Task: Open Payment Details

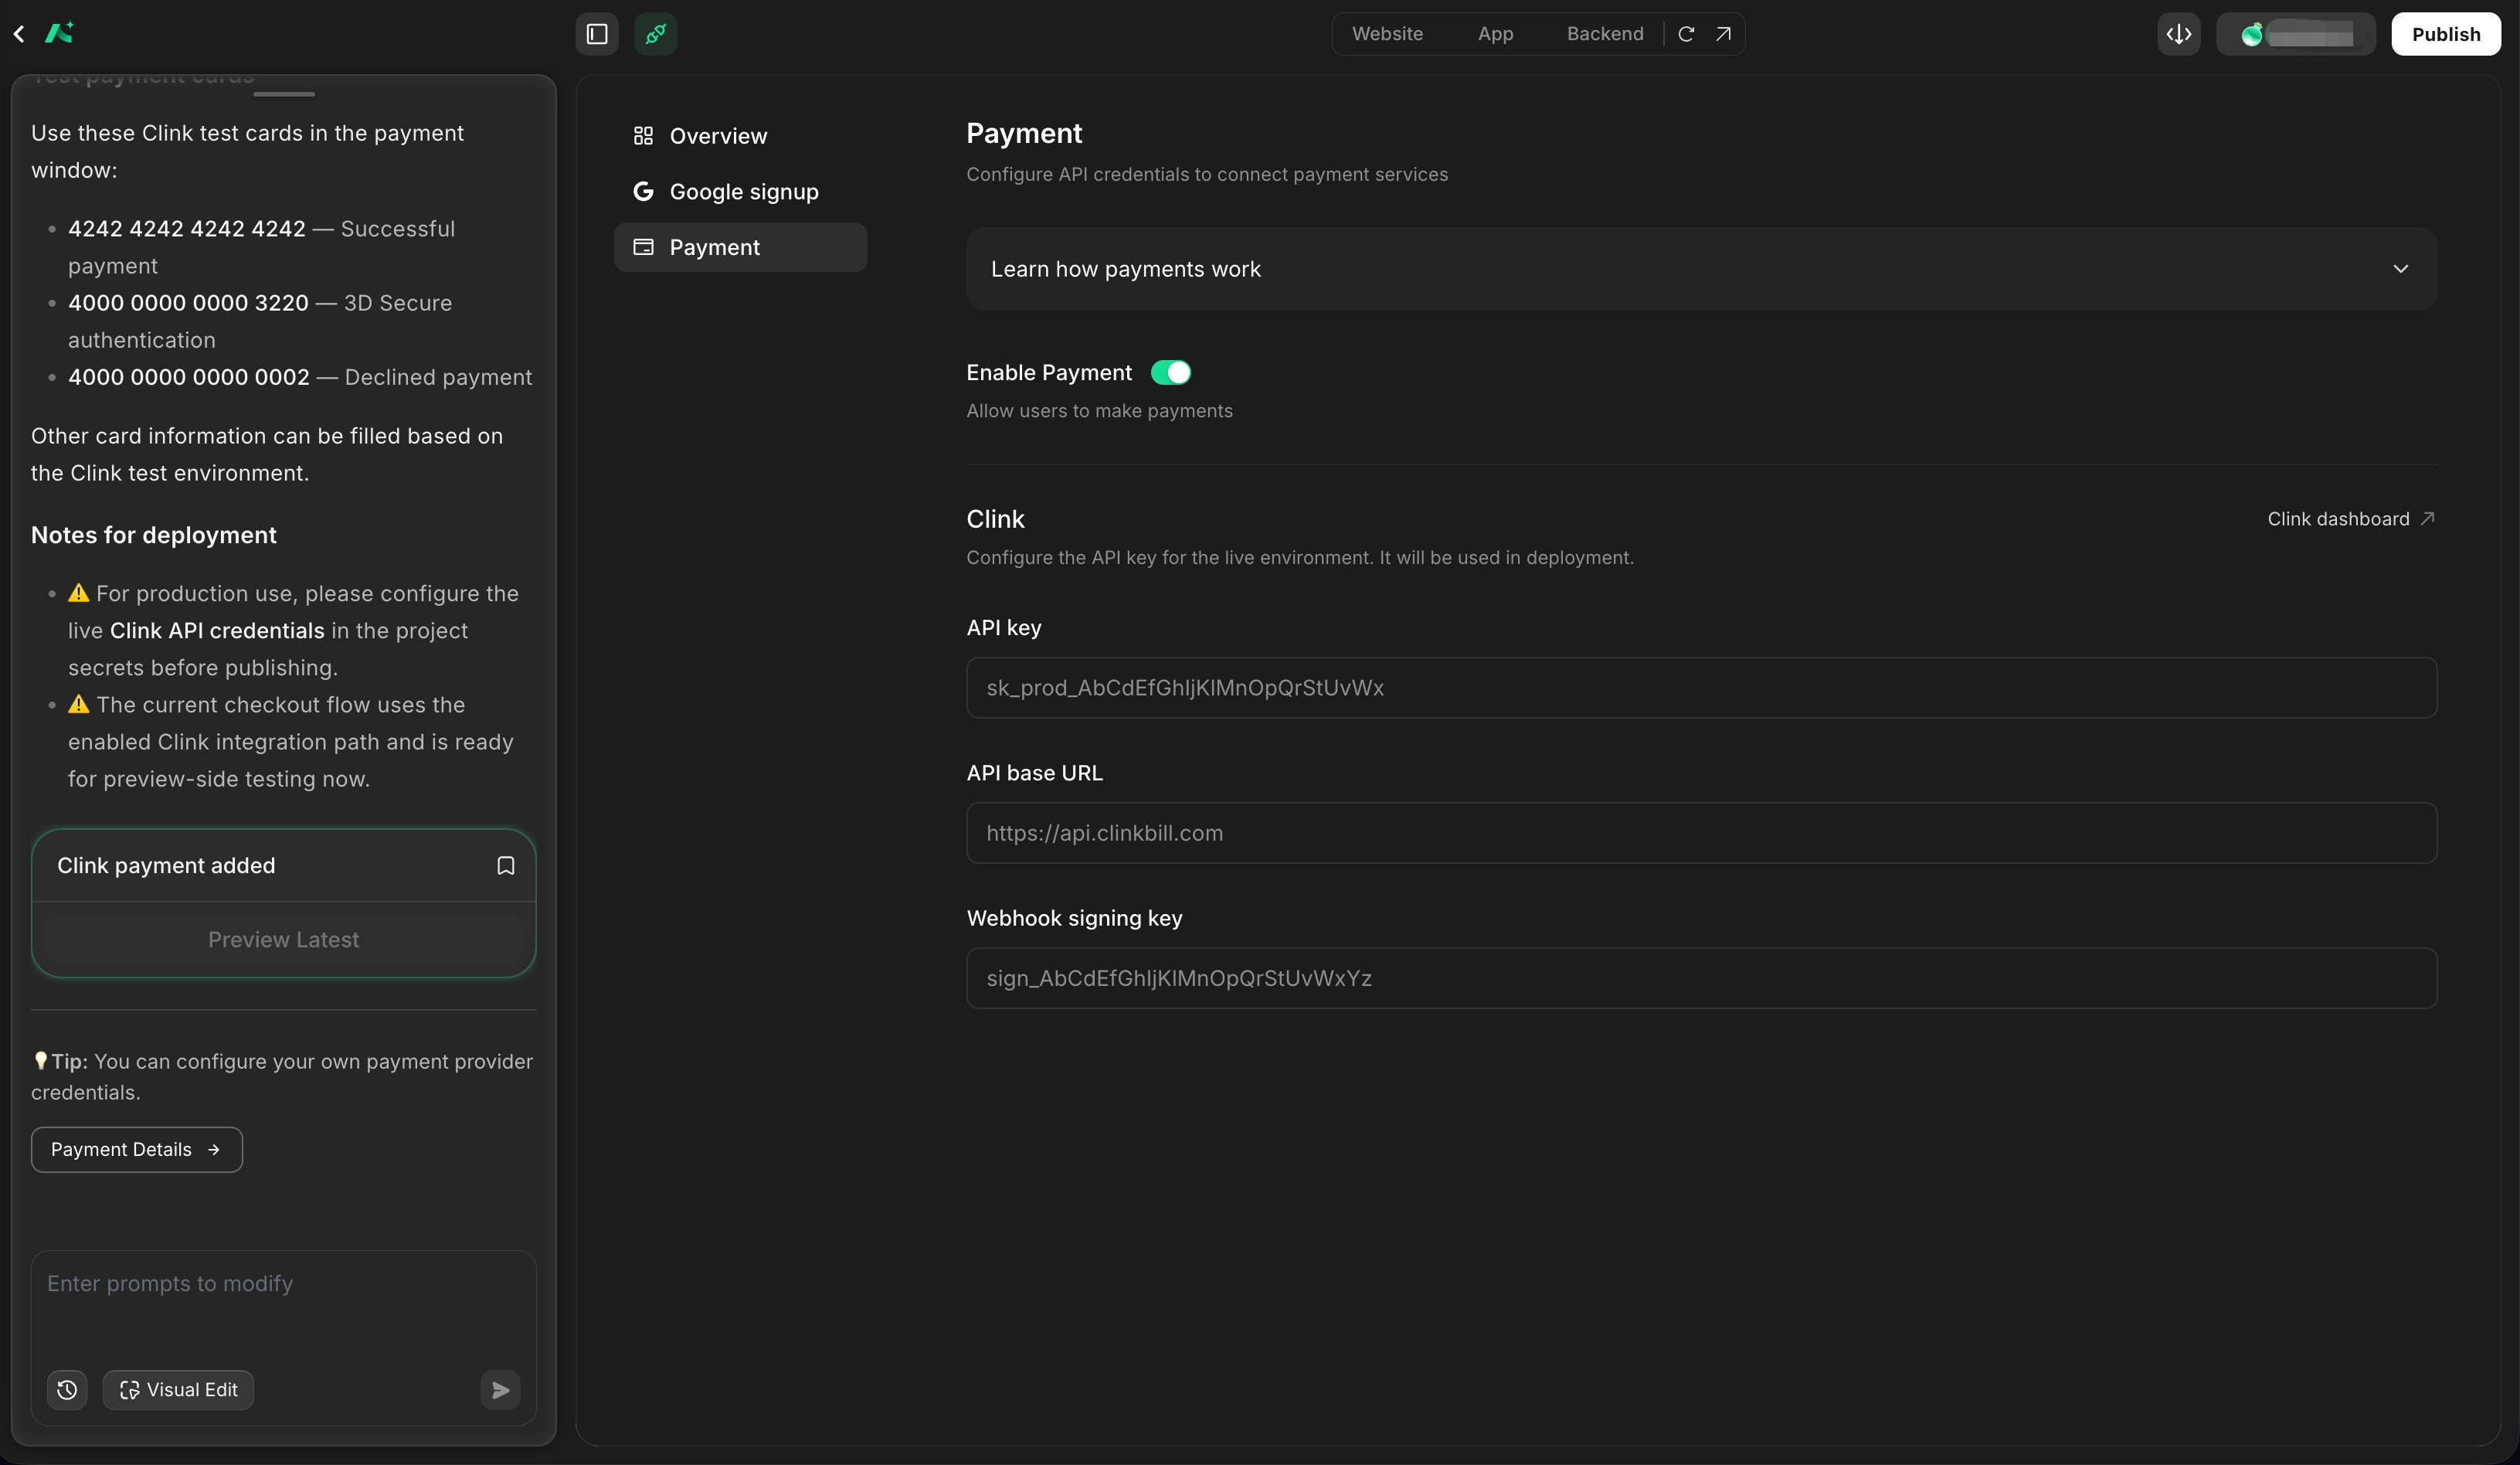Action: [x=137, y=1150]
